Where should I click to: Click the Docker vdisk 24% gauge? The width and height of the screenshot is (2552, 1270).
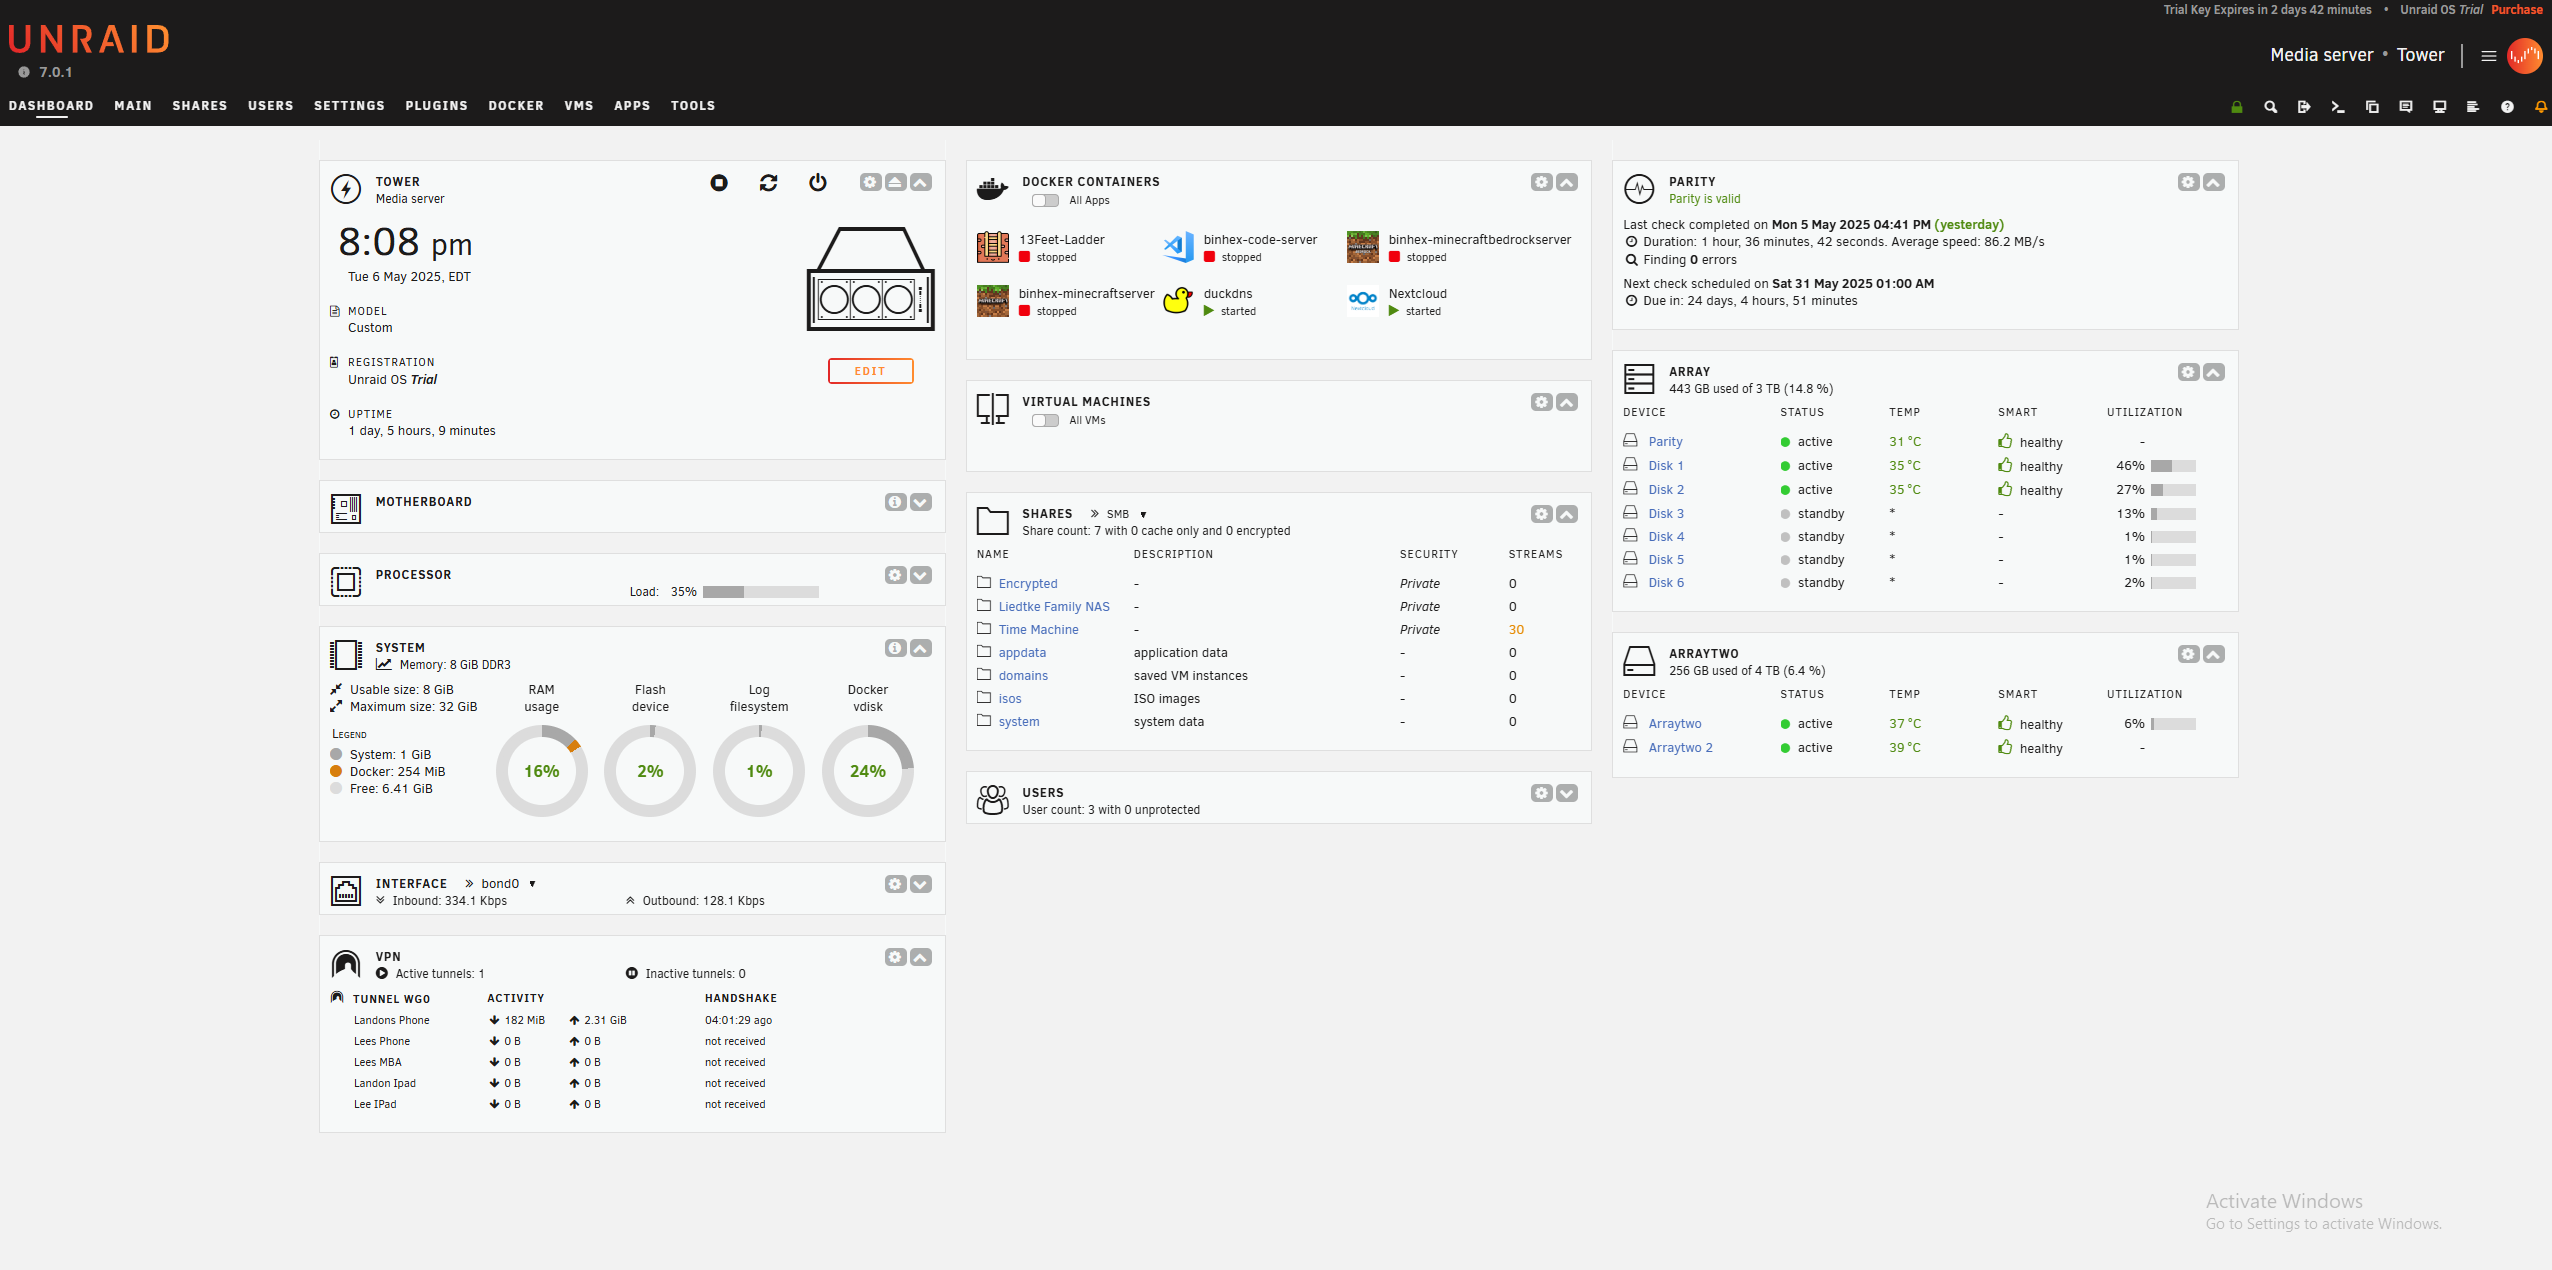(x=867, y=771)
